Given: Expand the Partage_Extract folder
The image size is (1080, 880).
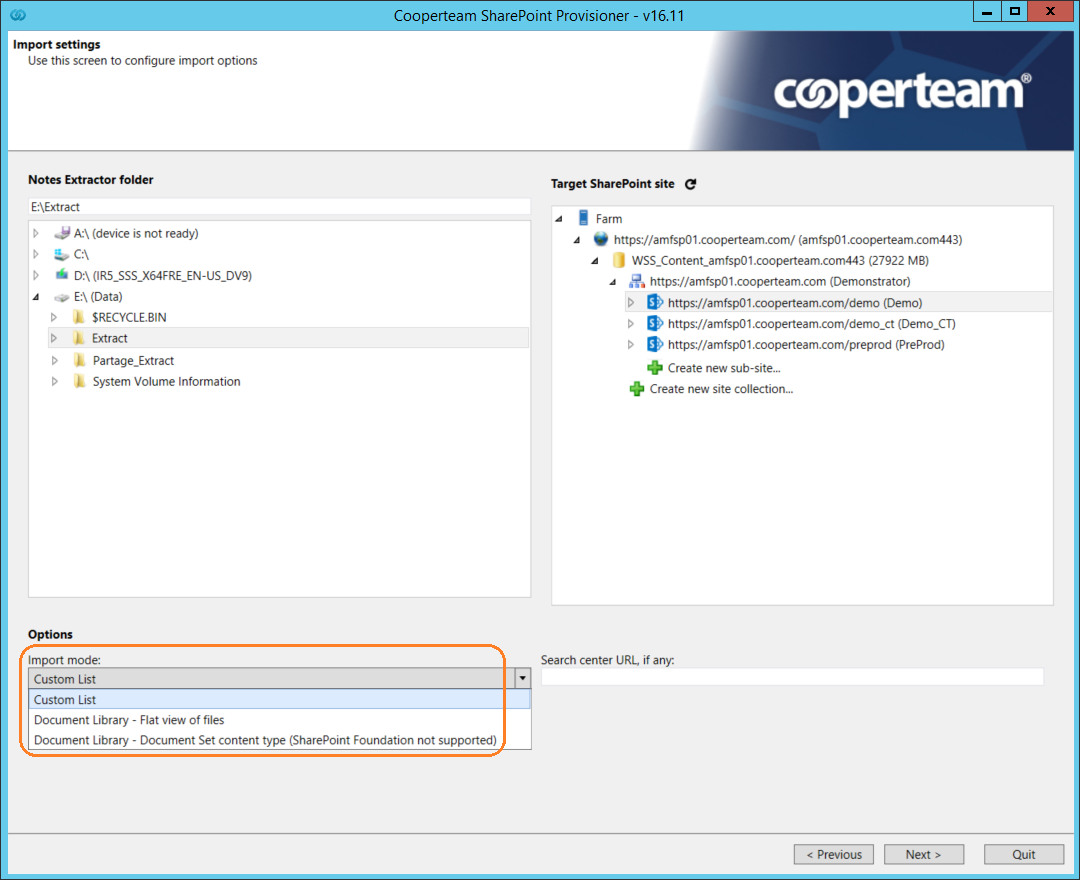Looking at the screenshot, I should [54, 359].
